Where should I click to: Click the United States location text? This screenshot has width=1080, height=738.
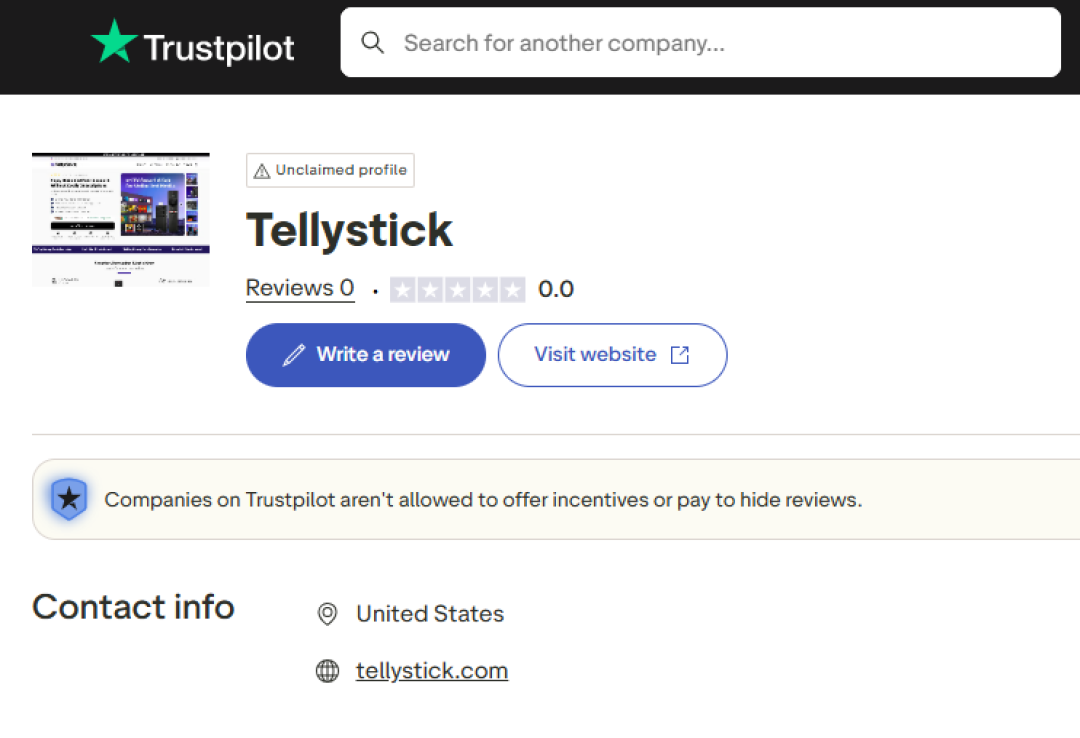coord(430,614)
